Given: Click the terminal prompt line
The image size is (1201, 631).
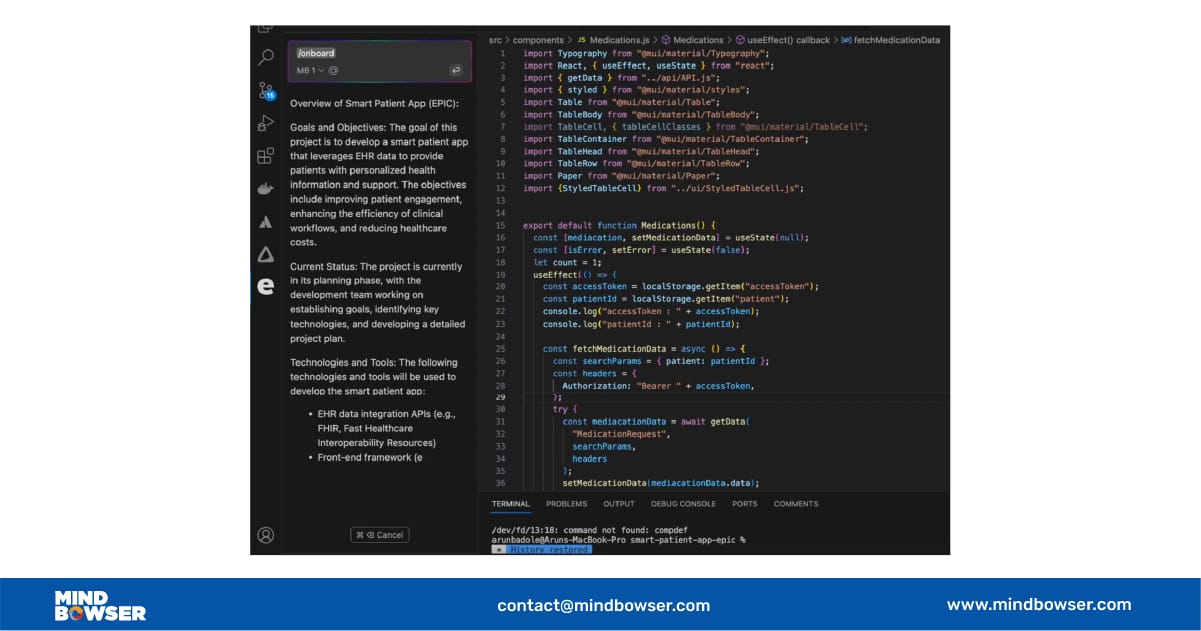Looking at the screenshot, I should tap(618, 539).
